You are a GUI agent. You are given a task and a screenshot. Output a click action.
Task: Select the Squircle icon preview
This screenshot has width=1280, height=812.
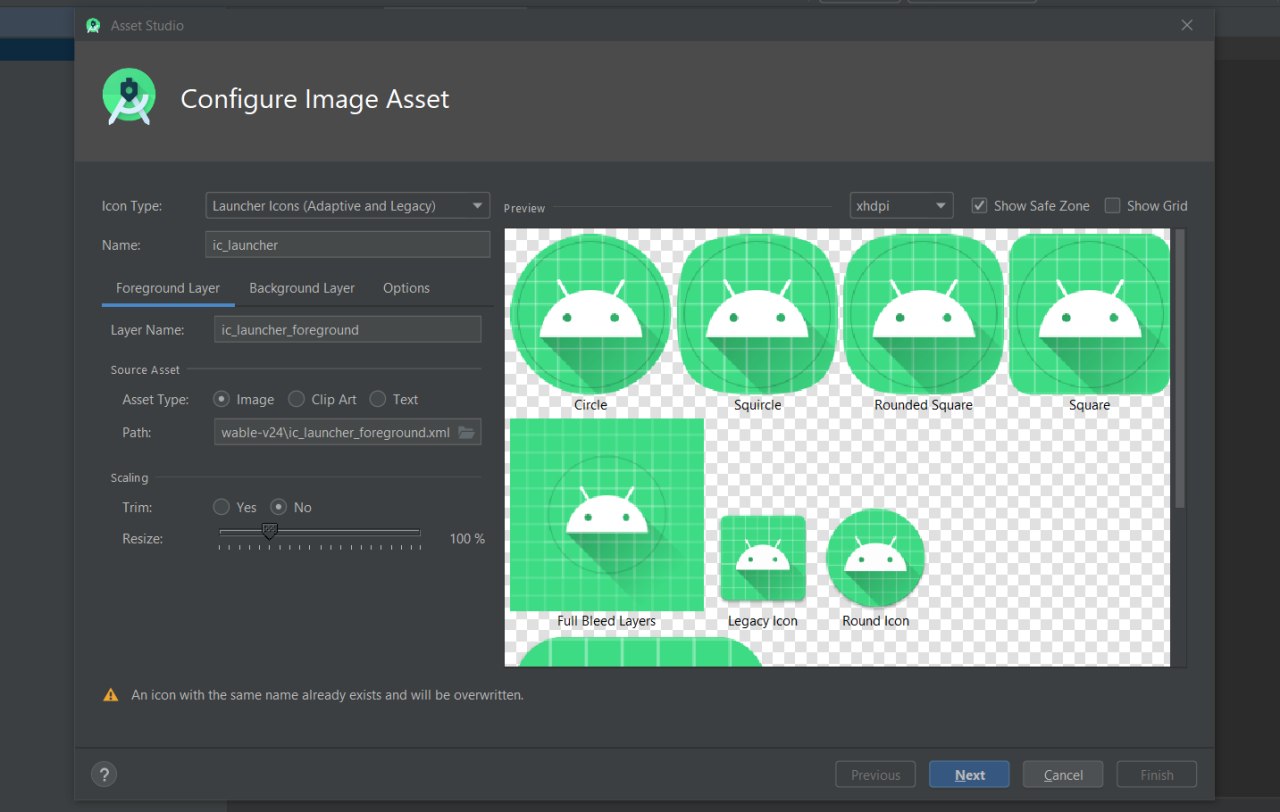(757, 314)
